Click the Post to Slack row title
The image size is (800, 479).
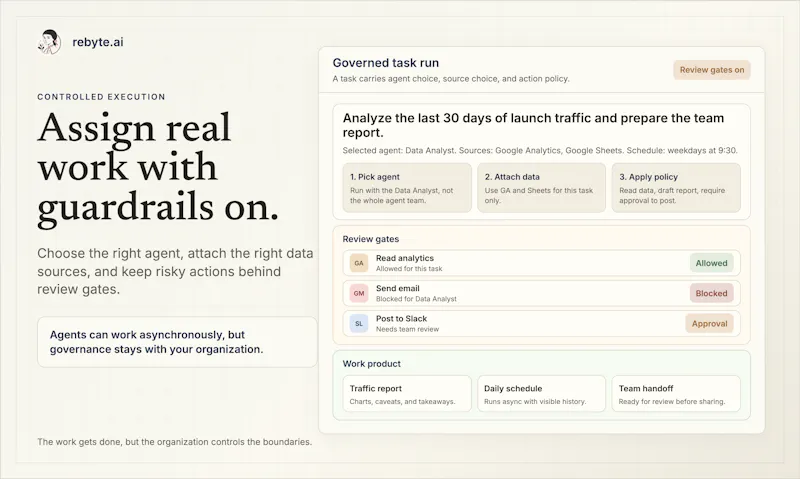pos(401,318)
